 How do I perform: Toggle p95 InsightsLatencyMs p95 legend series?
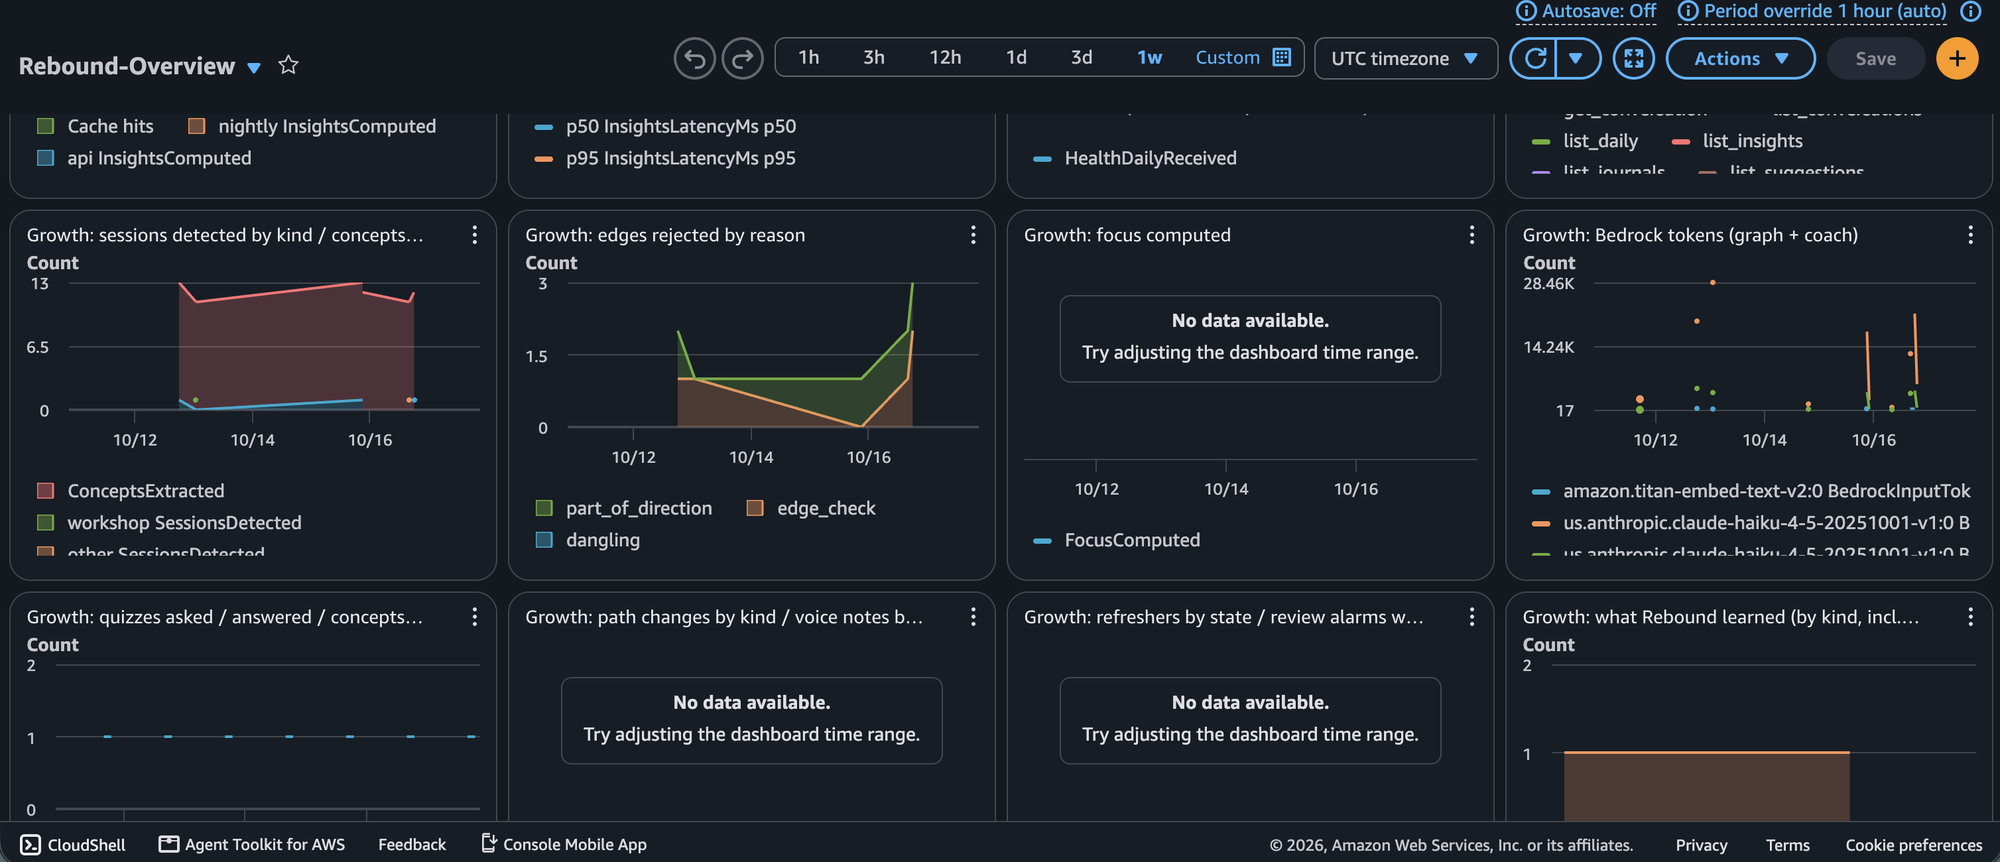[x=666, y=158]
